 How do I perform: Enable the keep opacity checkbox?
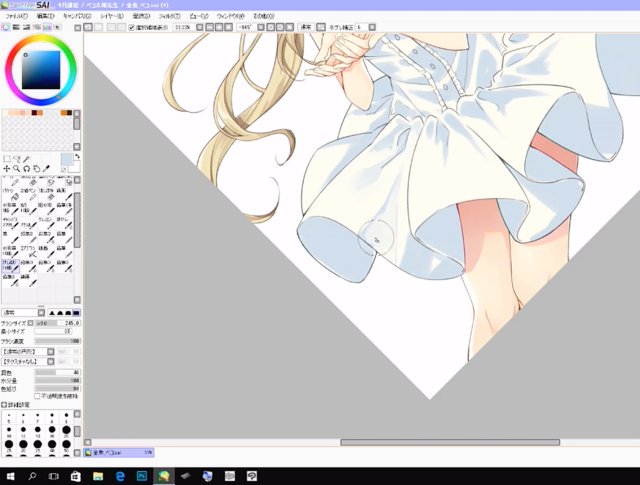[37, 396]
